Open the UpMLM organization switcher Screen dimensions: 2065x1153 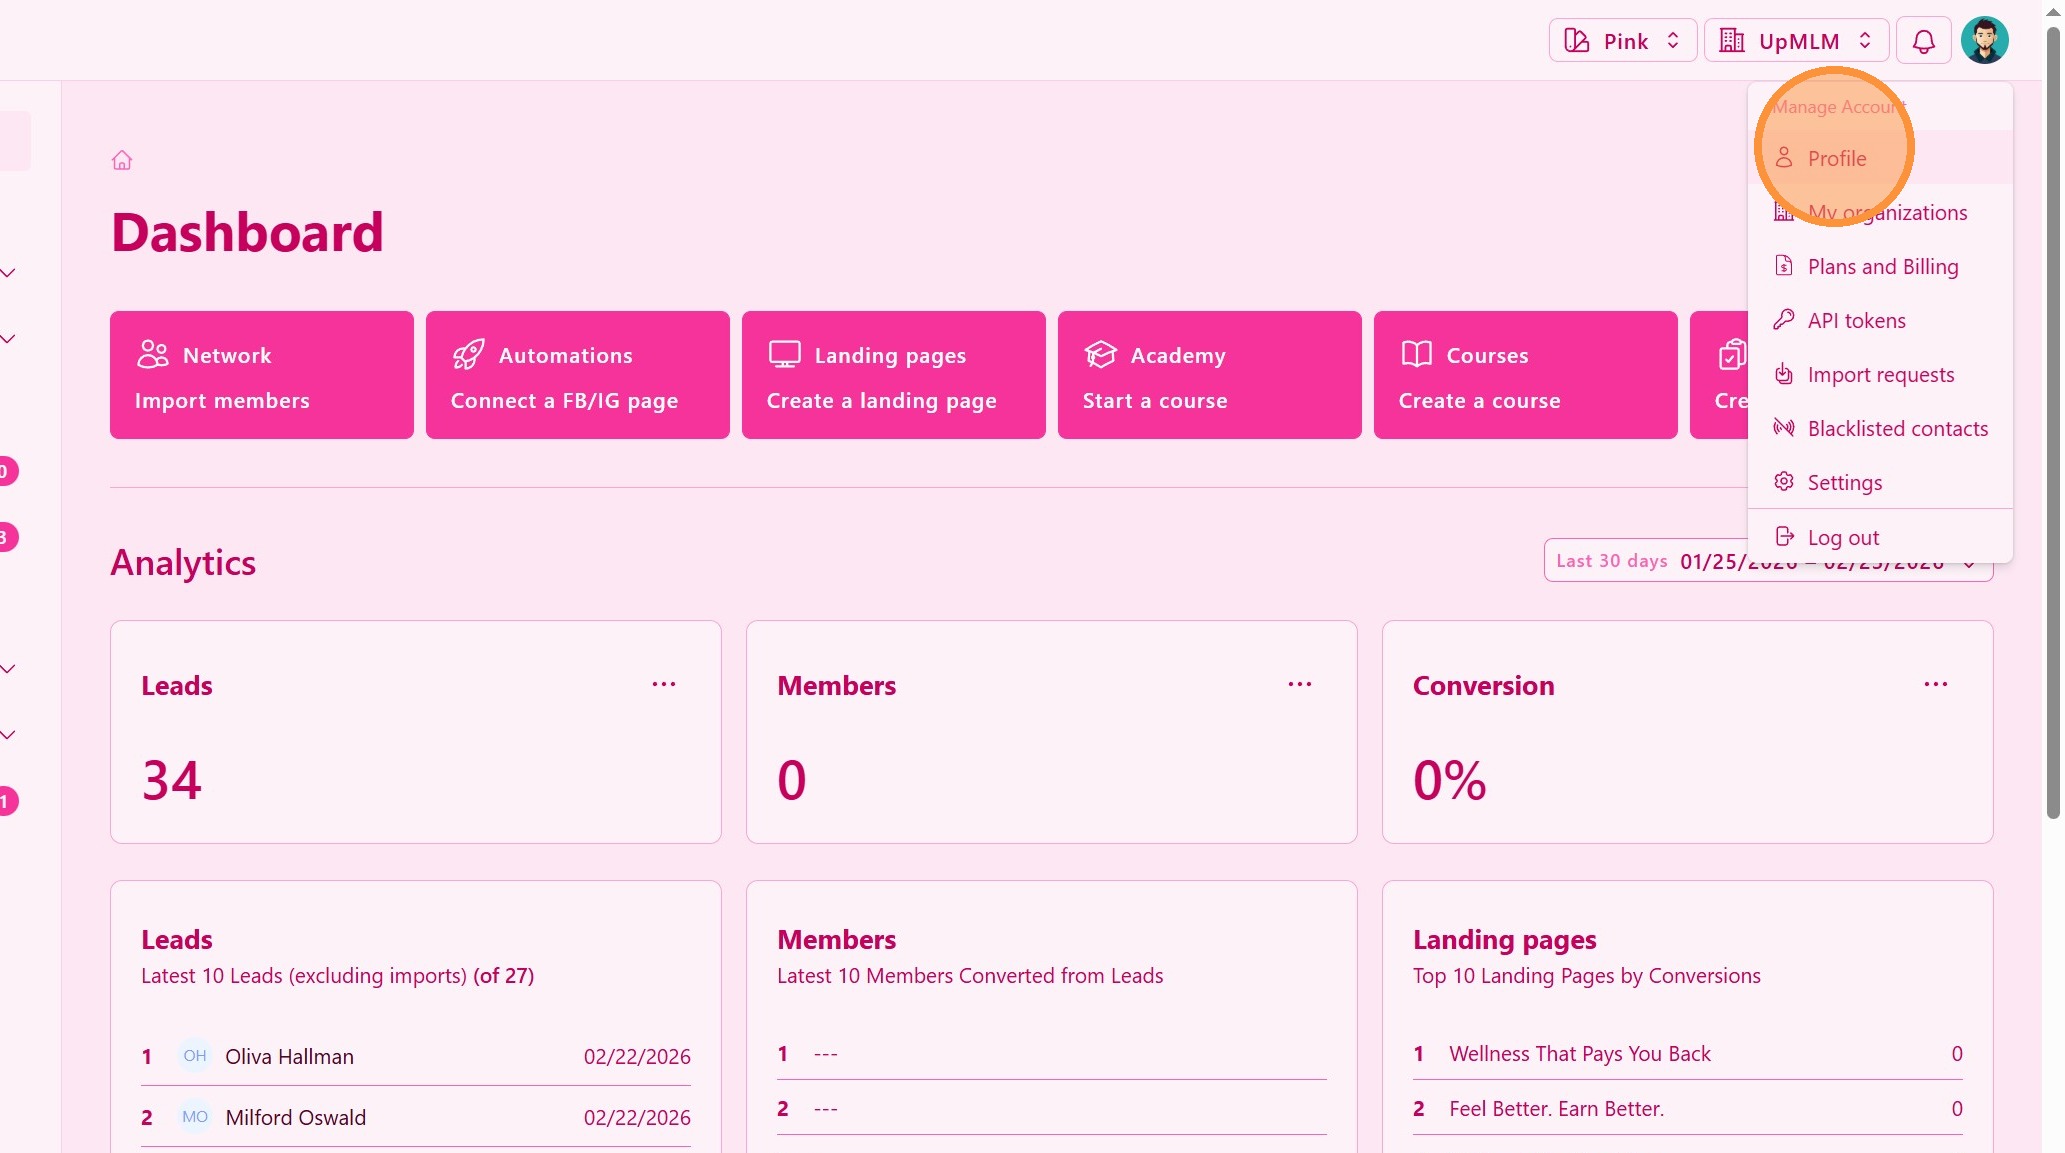coord(1796,41)
